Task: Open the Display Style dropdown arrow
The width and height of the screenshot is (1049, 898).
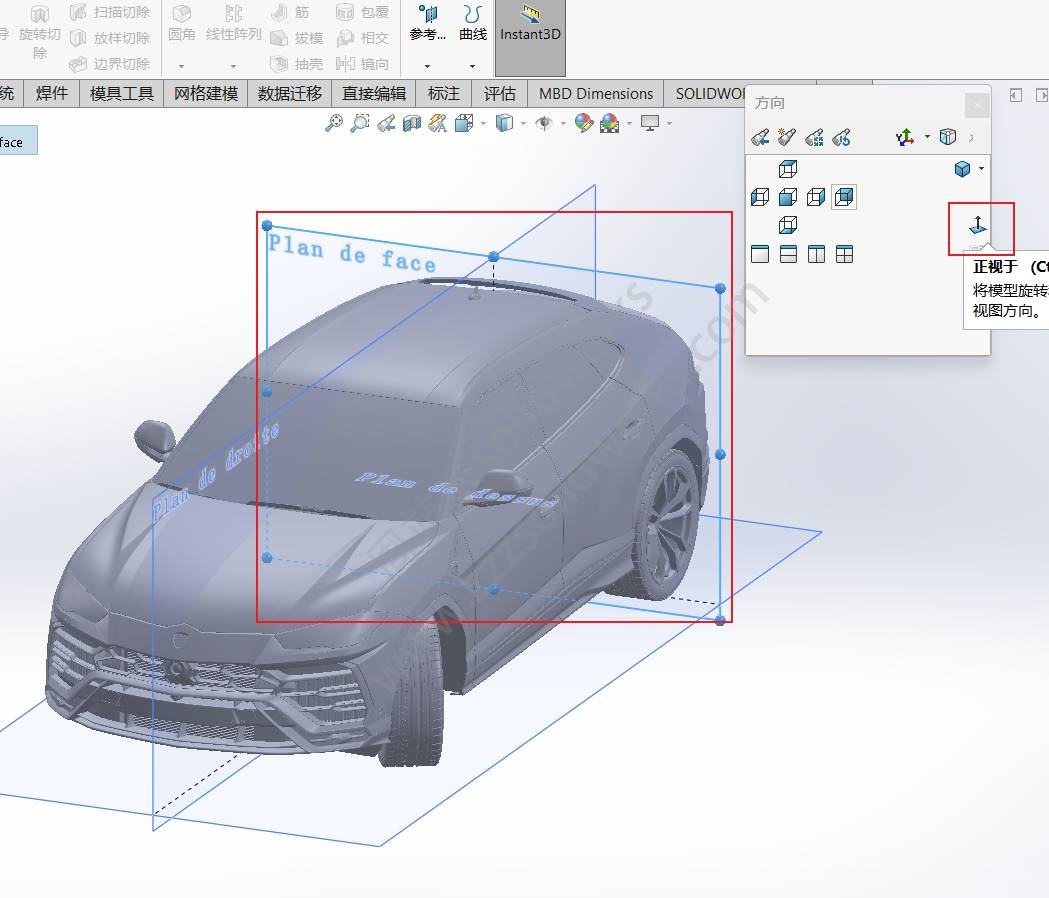Action: point(523,124)
